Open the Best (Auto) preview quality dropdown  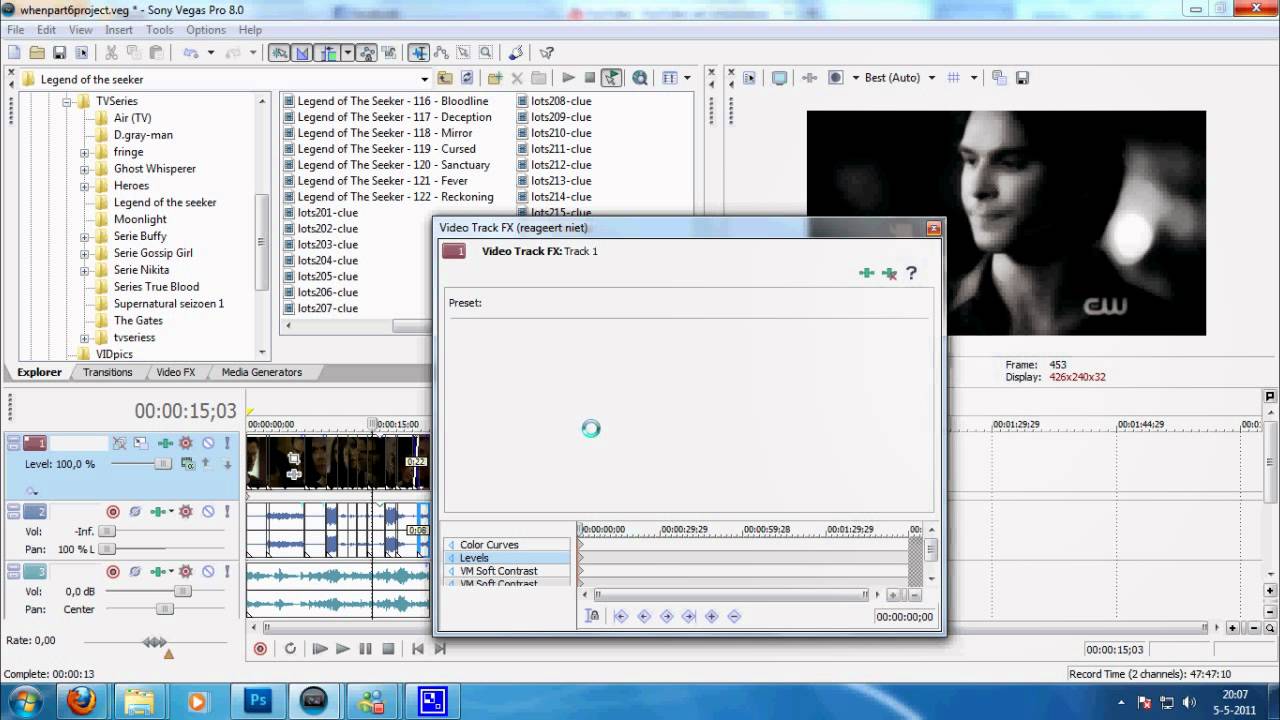click(x=932, y=78)
